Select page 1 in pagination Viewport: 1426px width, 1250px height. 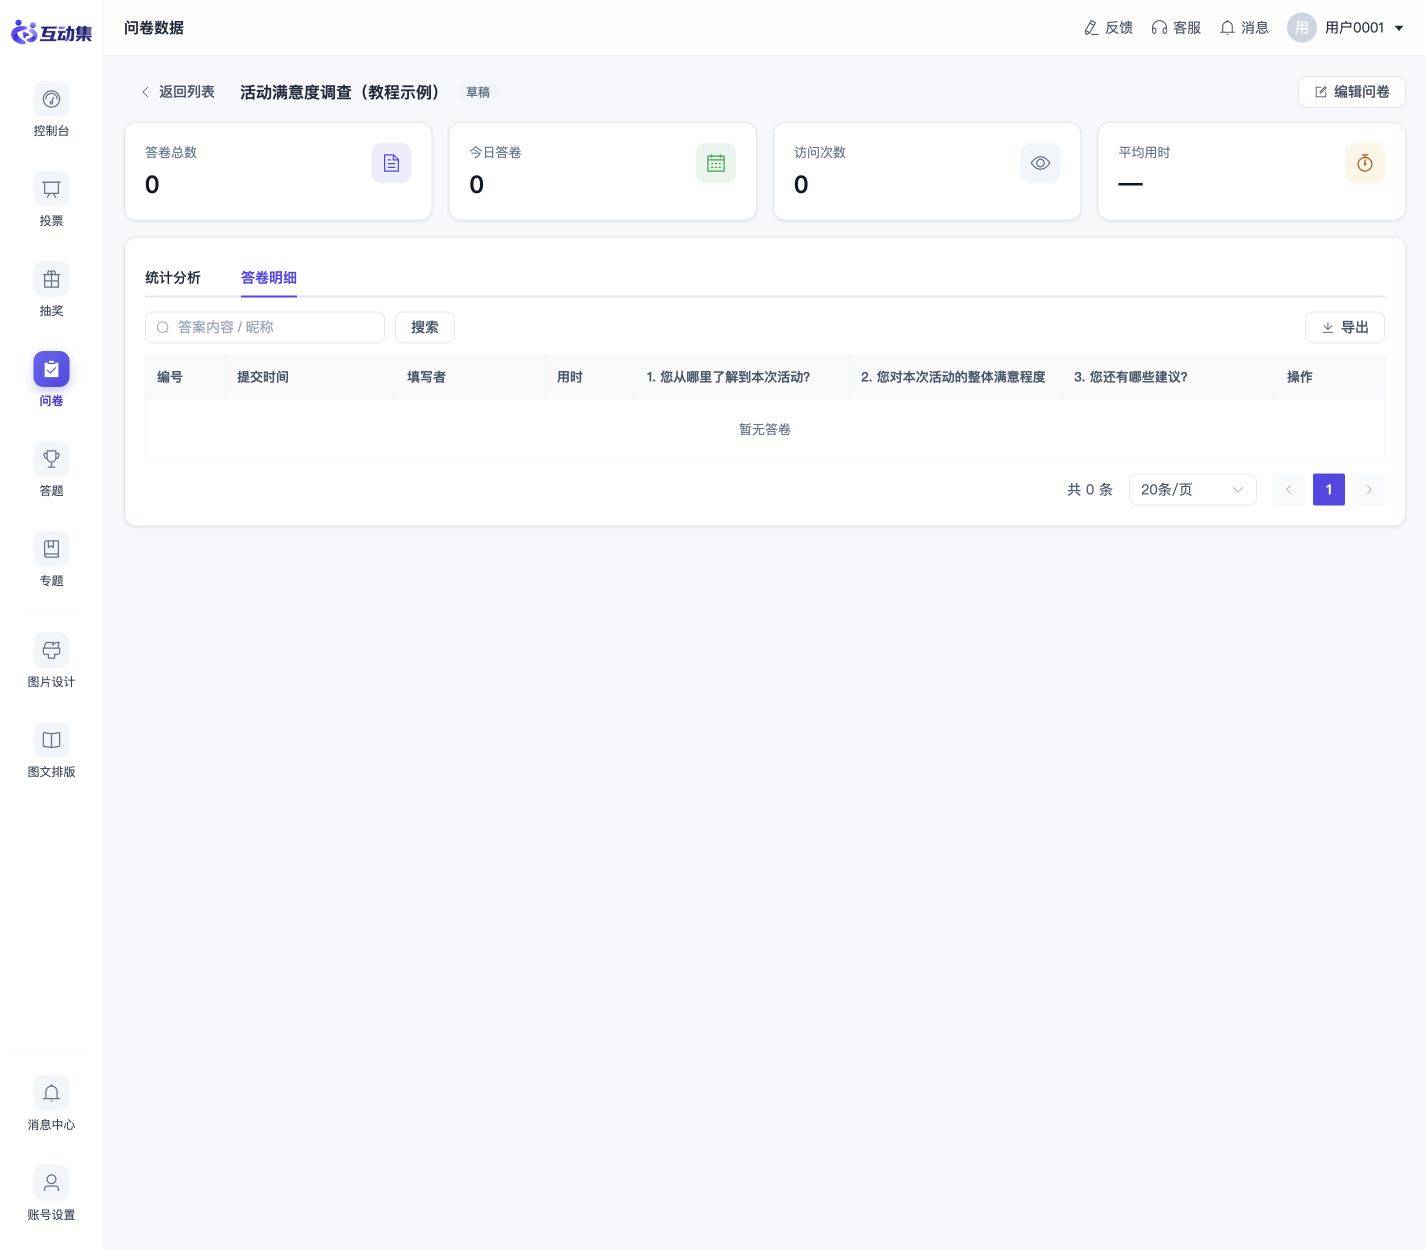[x=1329, y=490]
